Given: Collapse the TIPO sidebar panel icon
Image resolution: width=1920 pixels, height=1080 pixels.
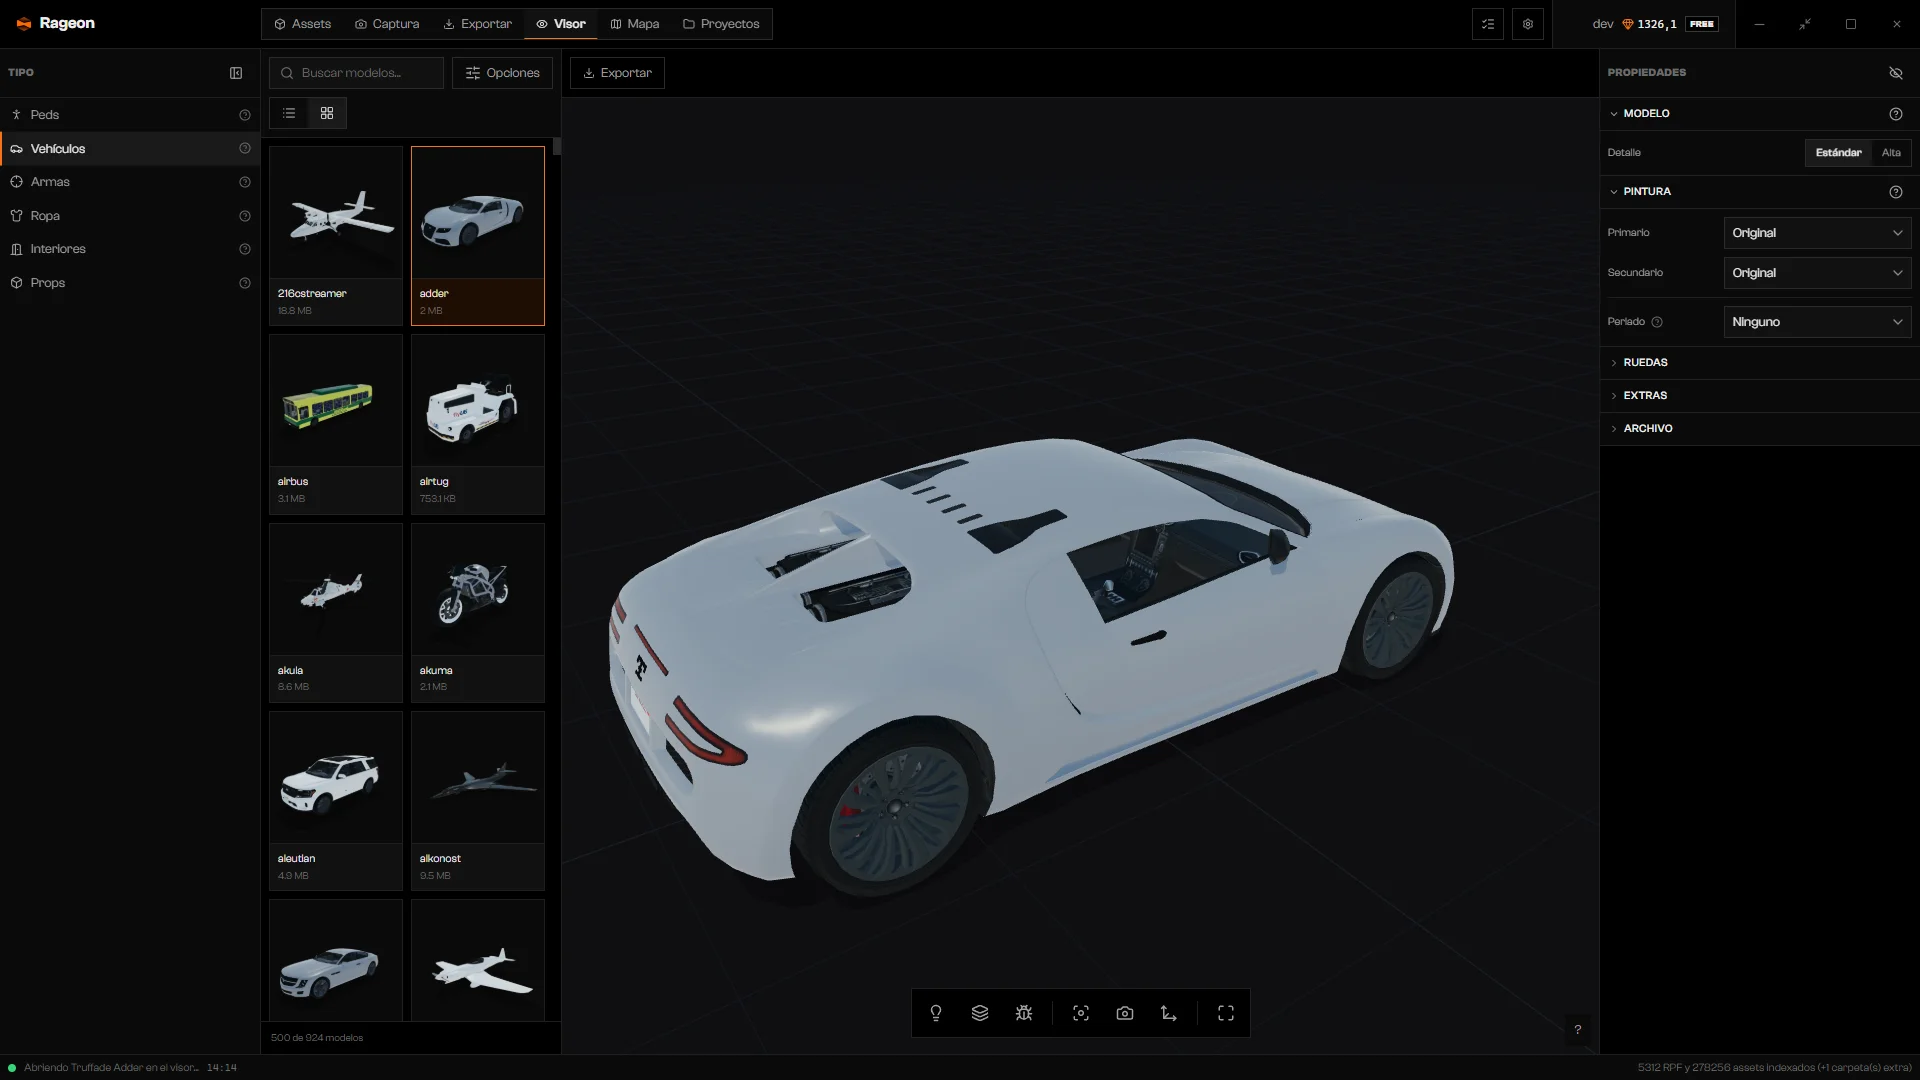Looking at the screenshot, I should click(236, 73).
